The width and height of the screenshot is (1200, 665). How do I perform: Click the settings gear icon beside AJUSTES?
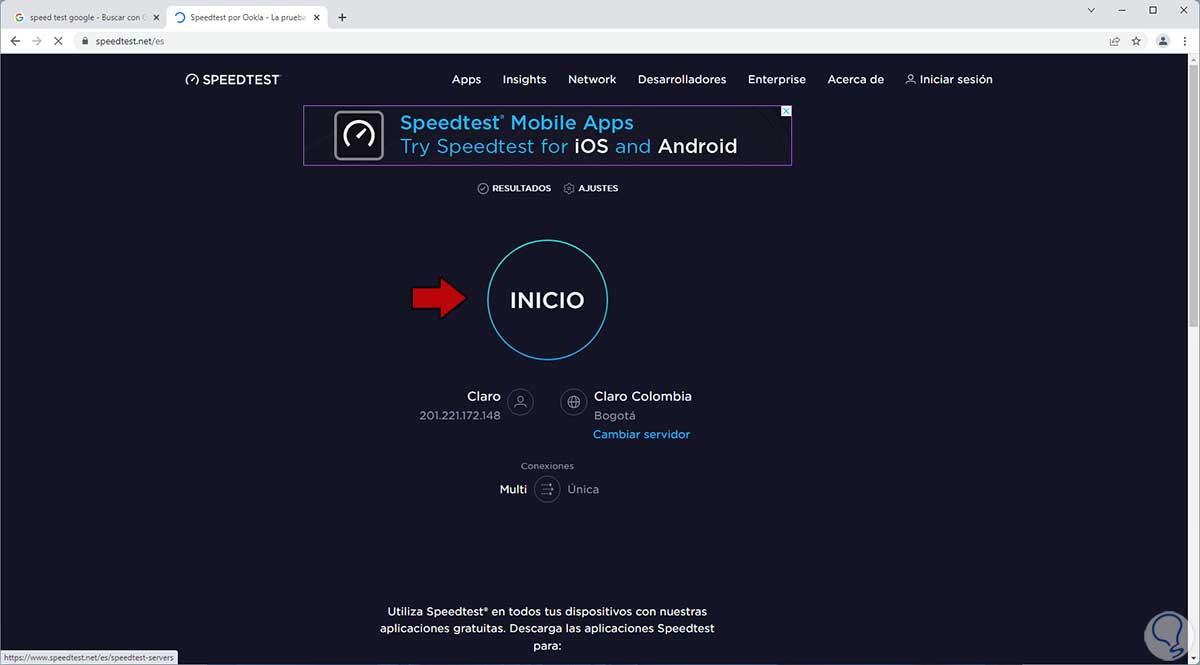point(569,188)
